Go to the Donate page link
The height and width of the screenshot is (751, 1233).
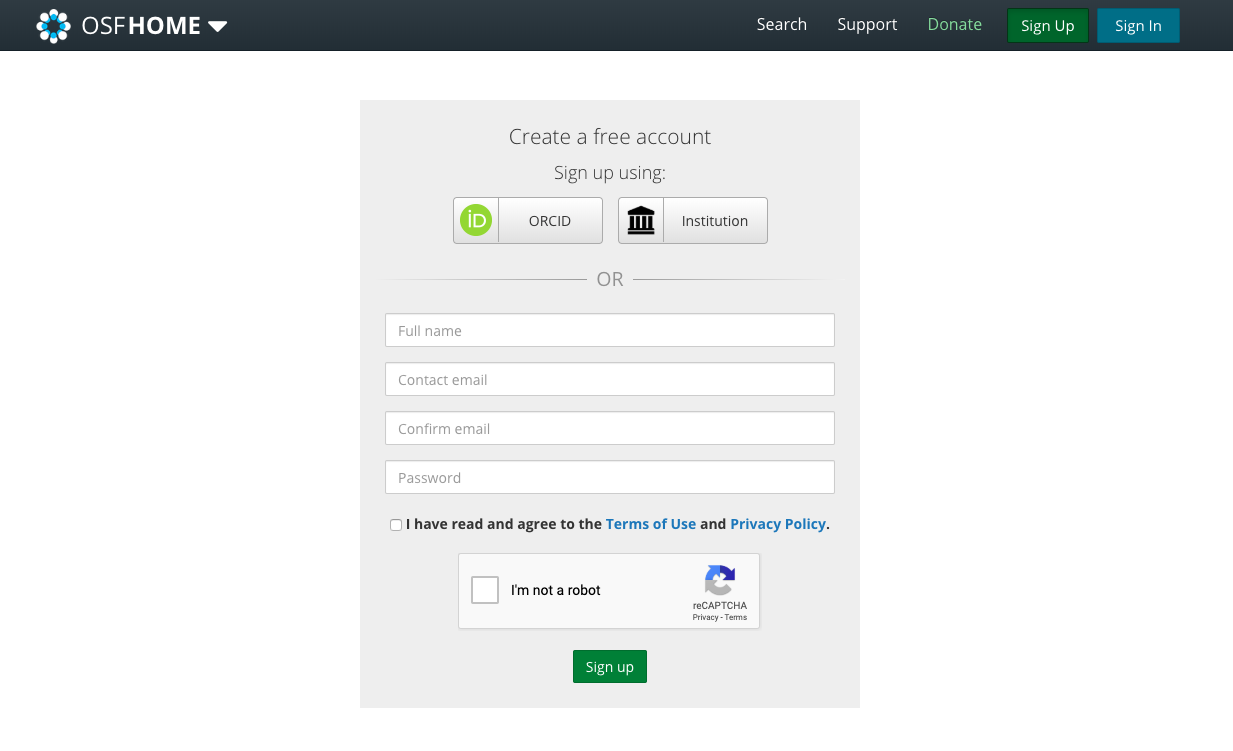coord(954,25)
